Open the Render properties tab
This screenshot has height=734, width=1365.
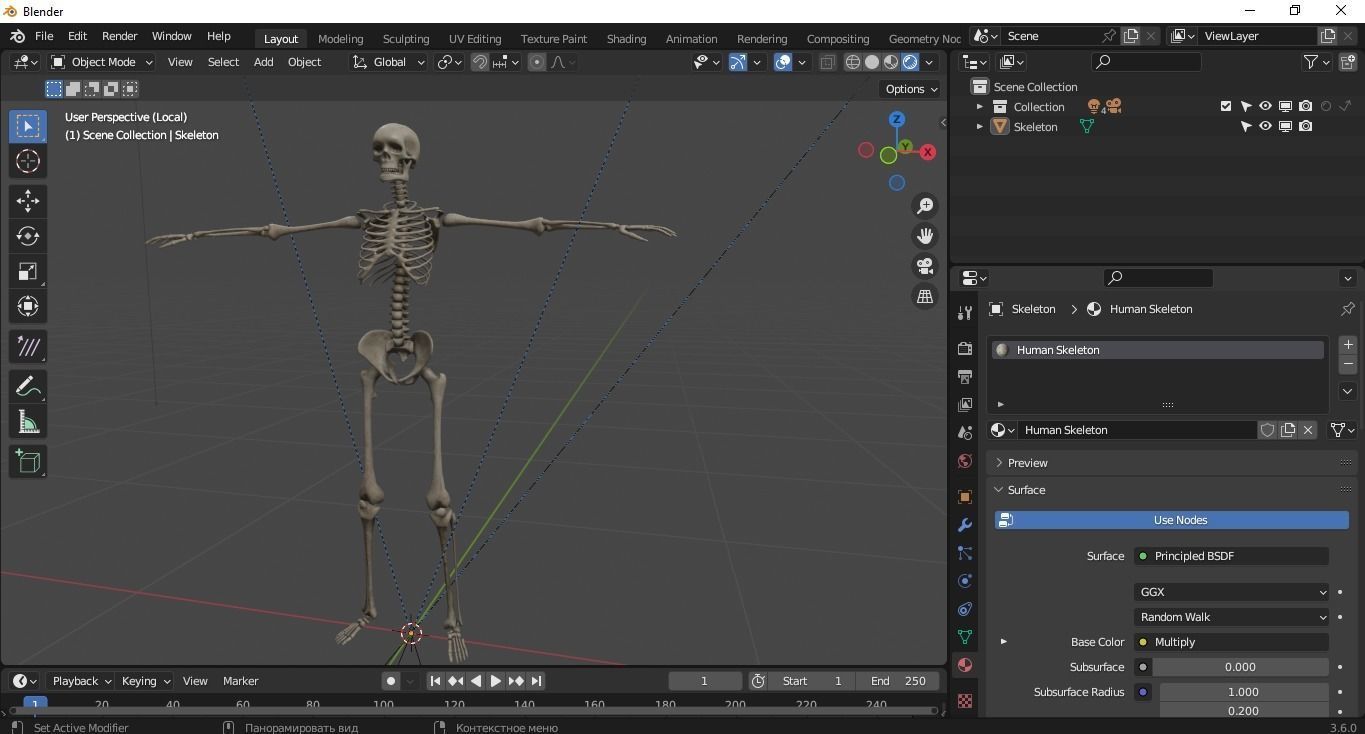tap(965, 349)
